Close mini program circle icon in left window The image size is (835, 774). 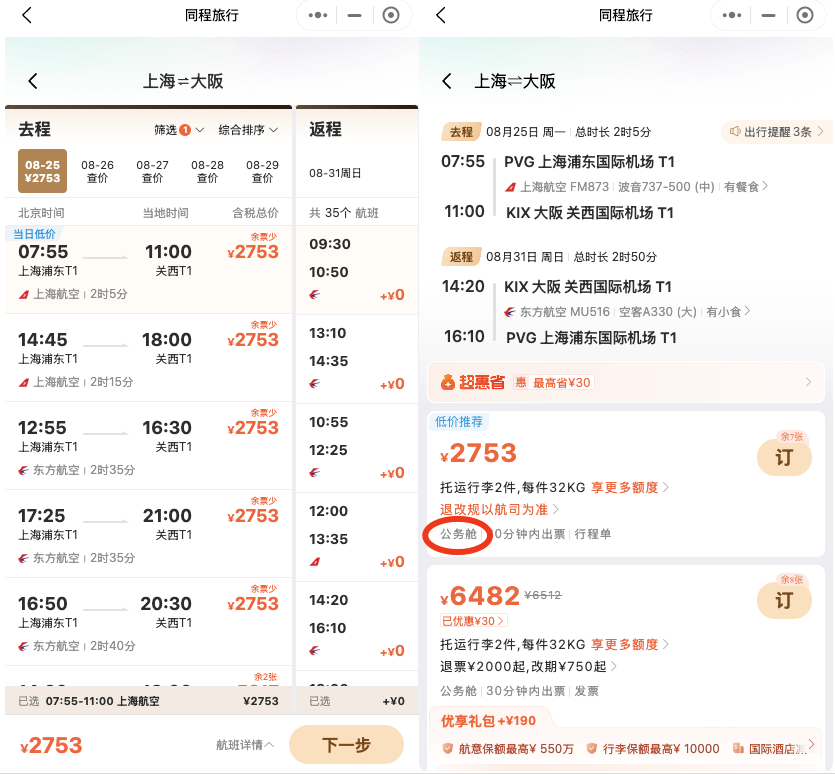[391, 15]
